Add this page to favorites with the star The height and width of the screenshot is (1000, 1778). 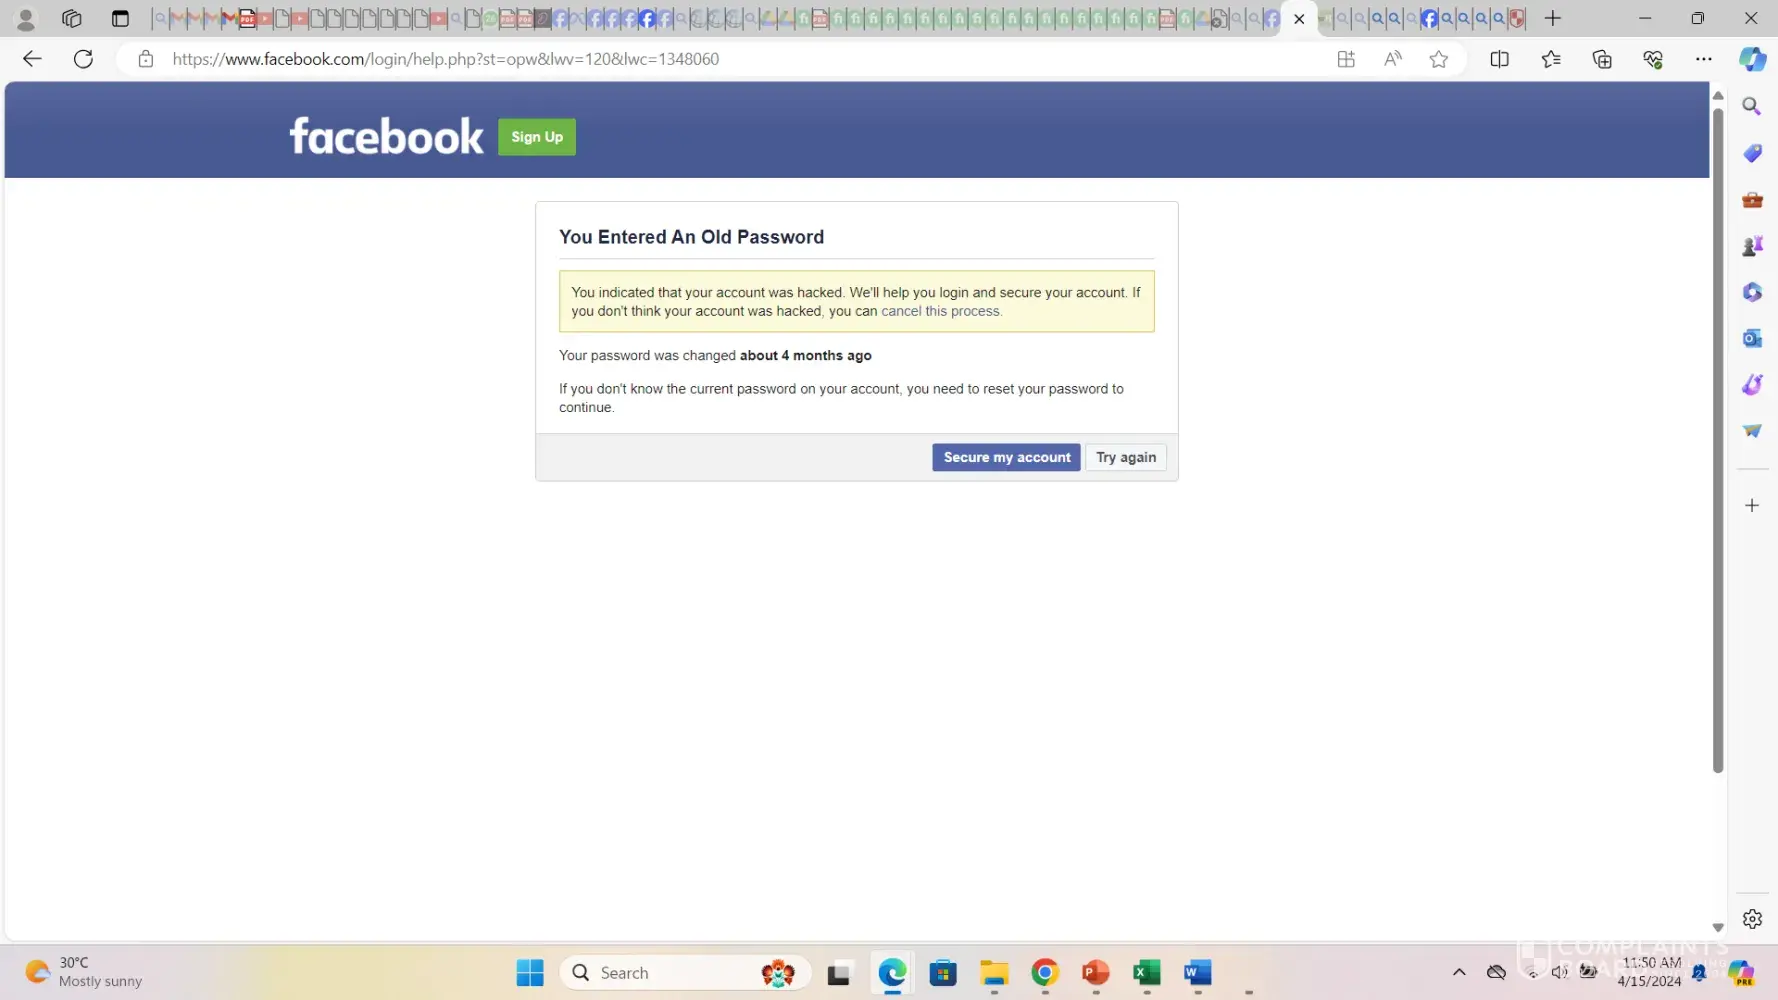click(1439, 59)
